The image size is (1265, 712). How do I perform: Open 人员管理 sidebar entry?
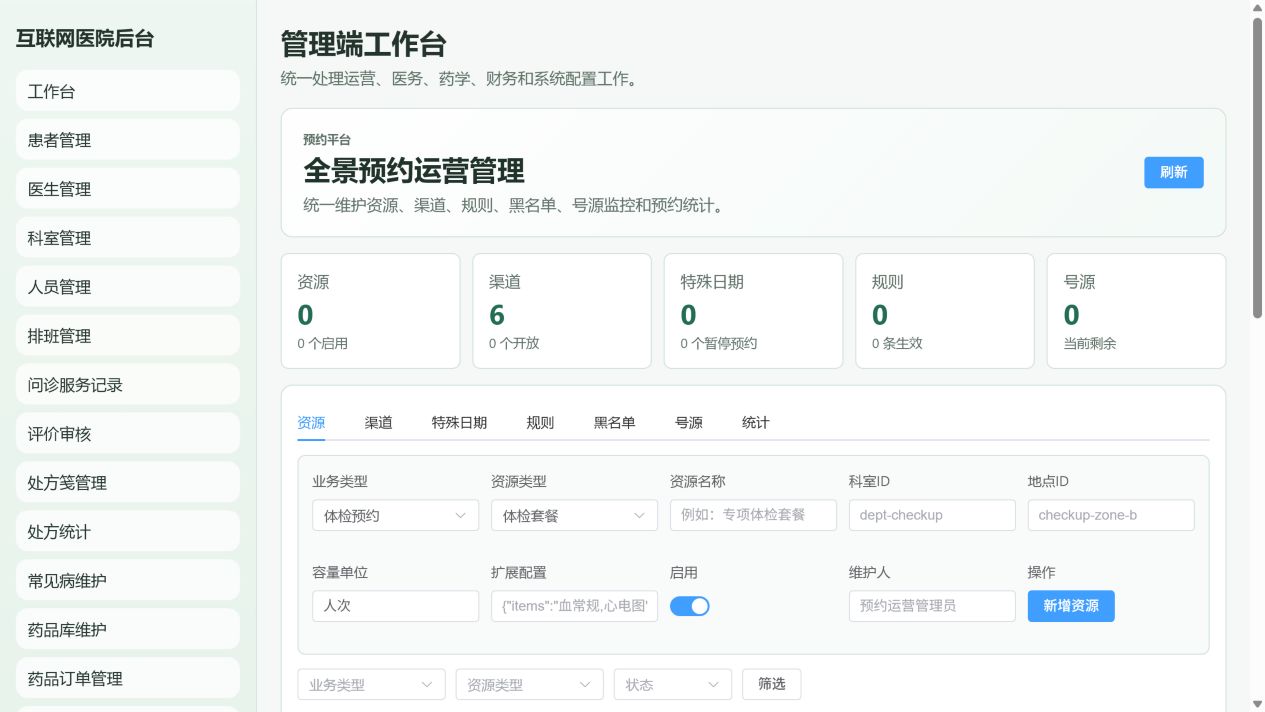(x=128, y=287)
